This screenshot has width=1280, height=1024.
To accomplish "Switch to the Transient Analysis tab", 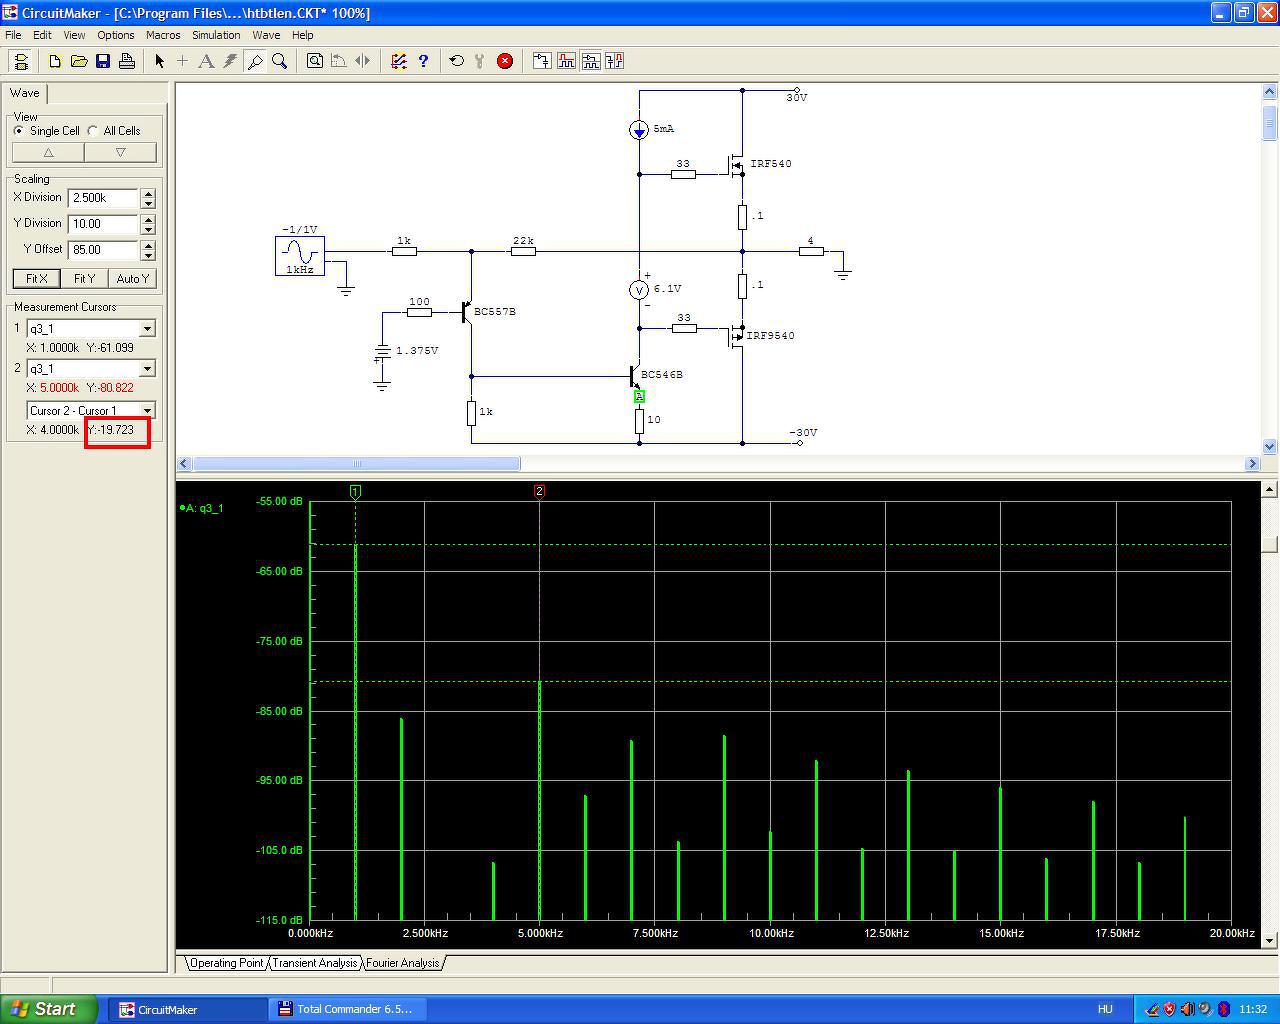I will click(314, 963).
